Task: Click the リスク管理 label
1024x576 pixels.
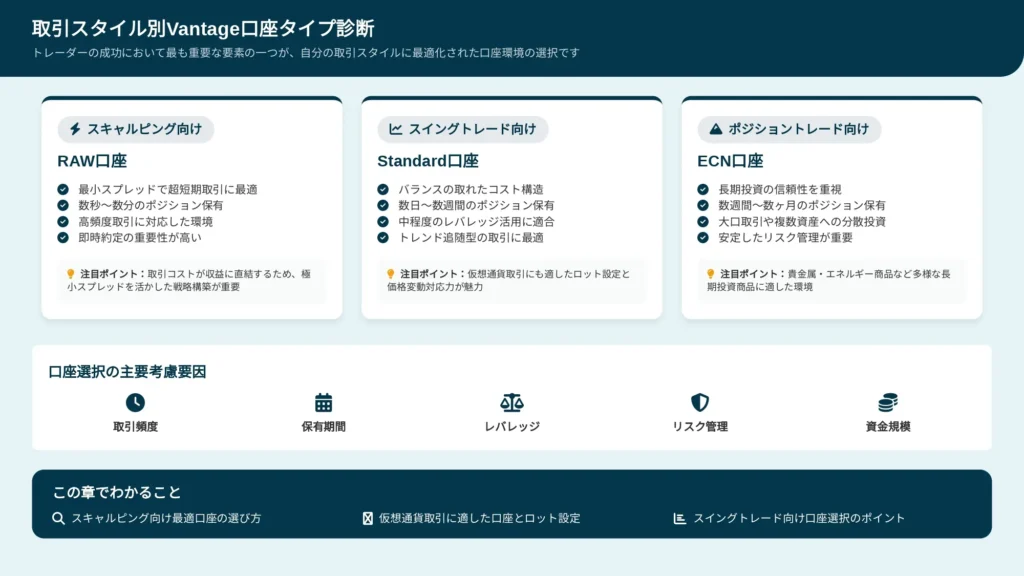Action: (x=700, y=426)
